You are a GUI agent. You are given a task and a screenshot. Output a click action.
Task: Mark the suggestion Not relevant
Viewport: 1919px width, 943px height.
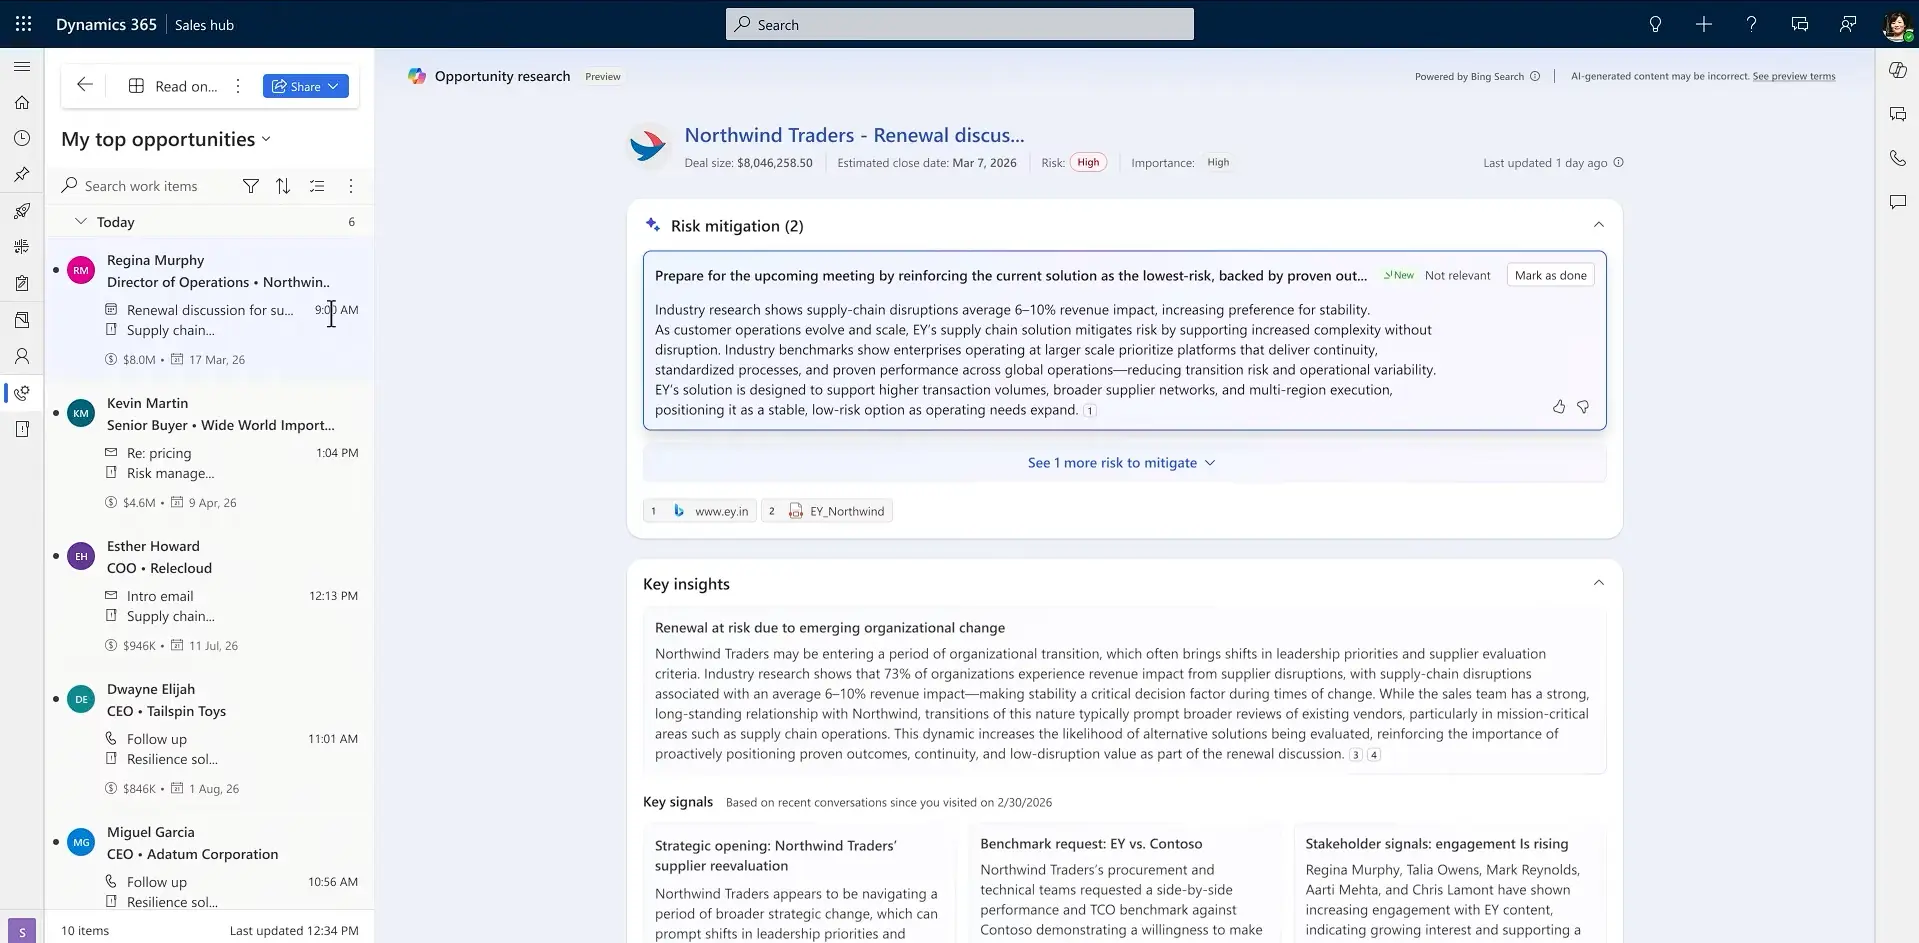[x=1457, y=275]
